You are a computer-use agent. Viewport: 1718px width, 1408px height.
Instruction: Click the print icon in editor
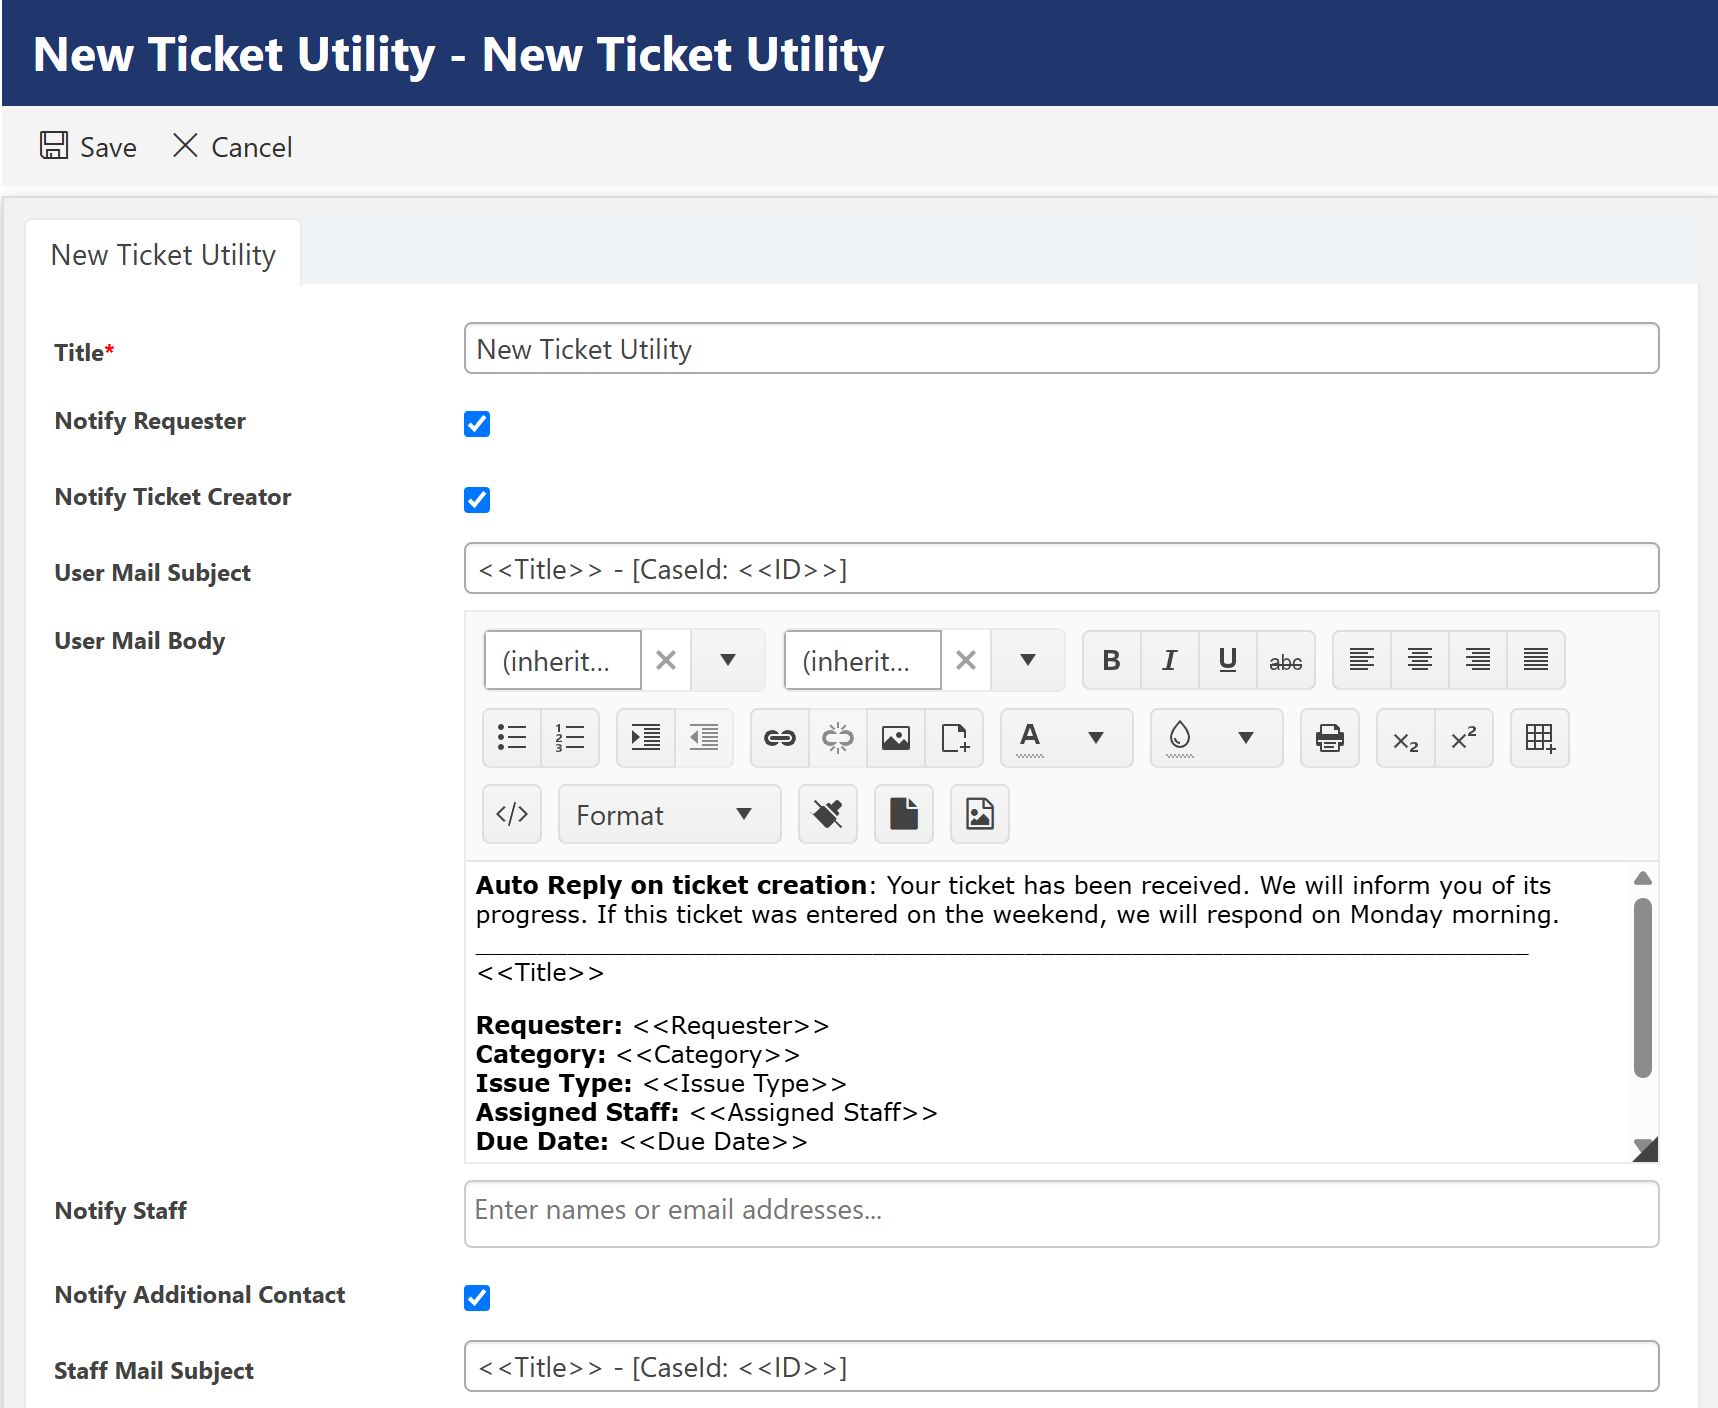pyautogui.click(x=1329, y=738)
